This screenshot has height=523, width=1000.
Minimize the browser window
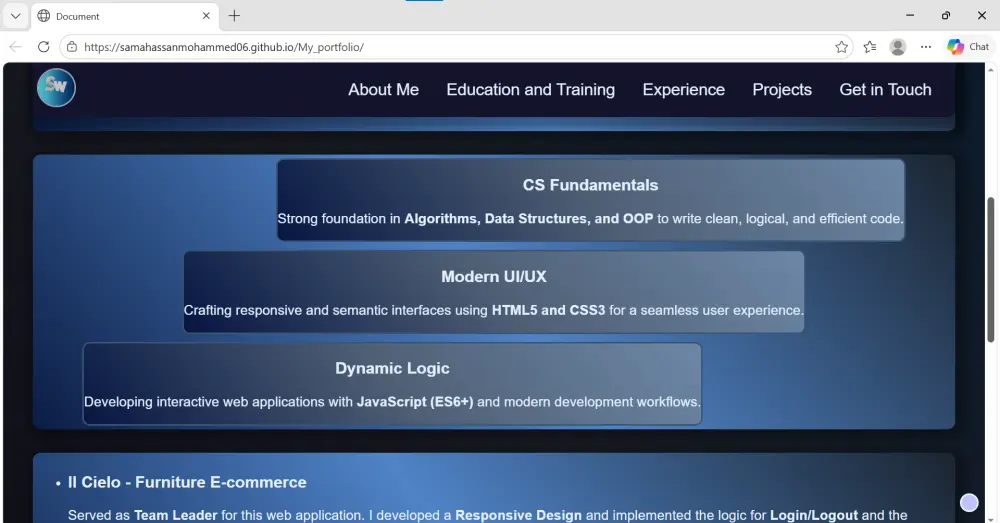pos(910,15)
